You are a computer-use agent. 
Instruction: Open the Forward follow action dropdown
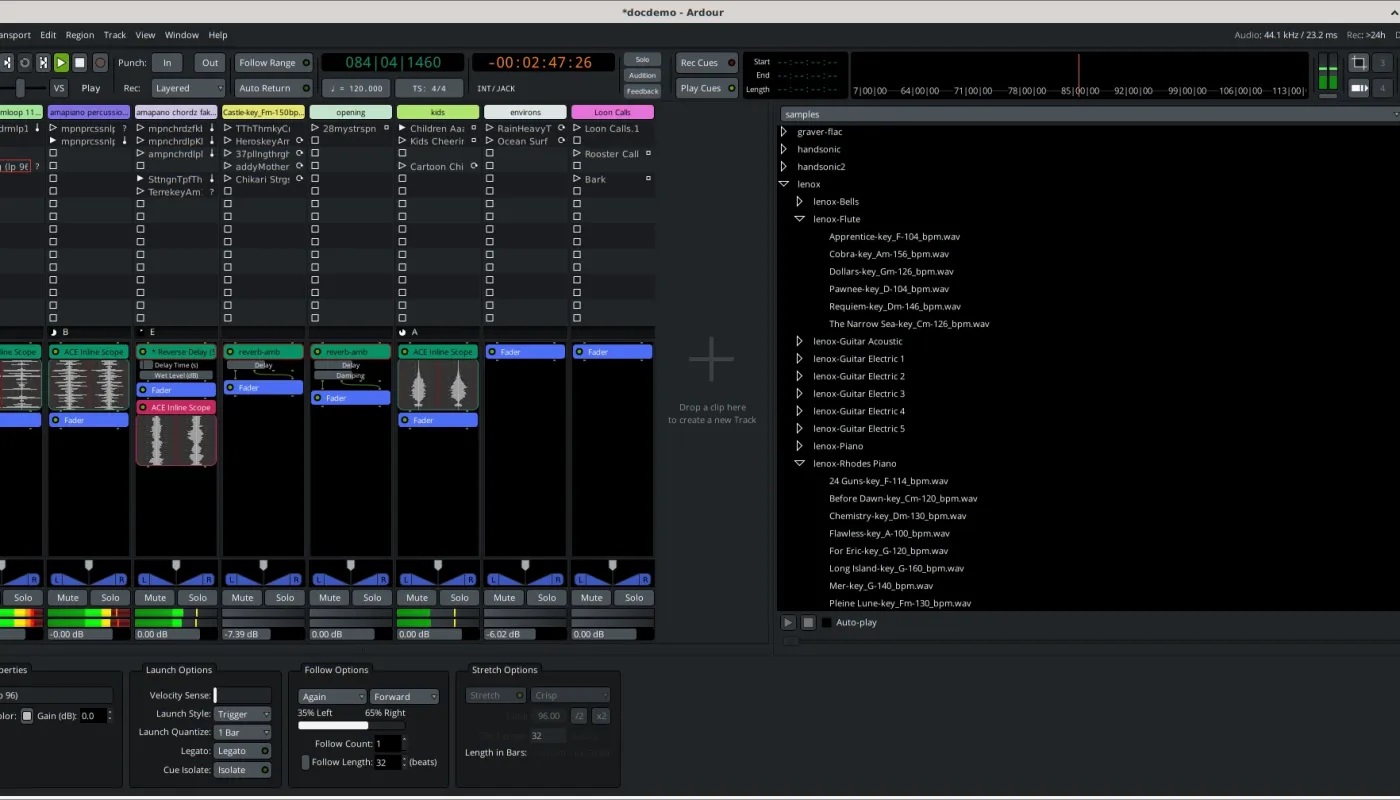tap(404, 697)
